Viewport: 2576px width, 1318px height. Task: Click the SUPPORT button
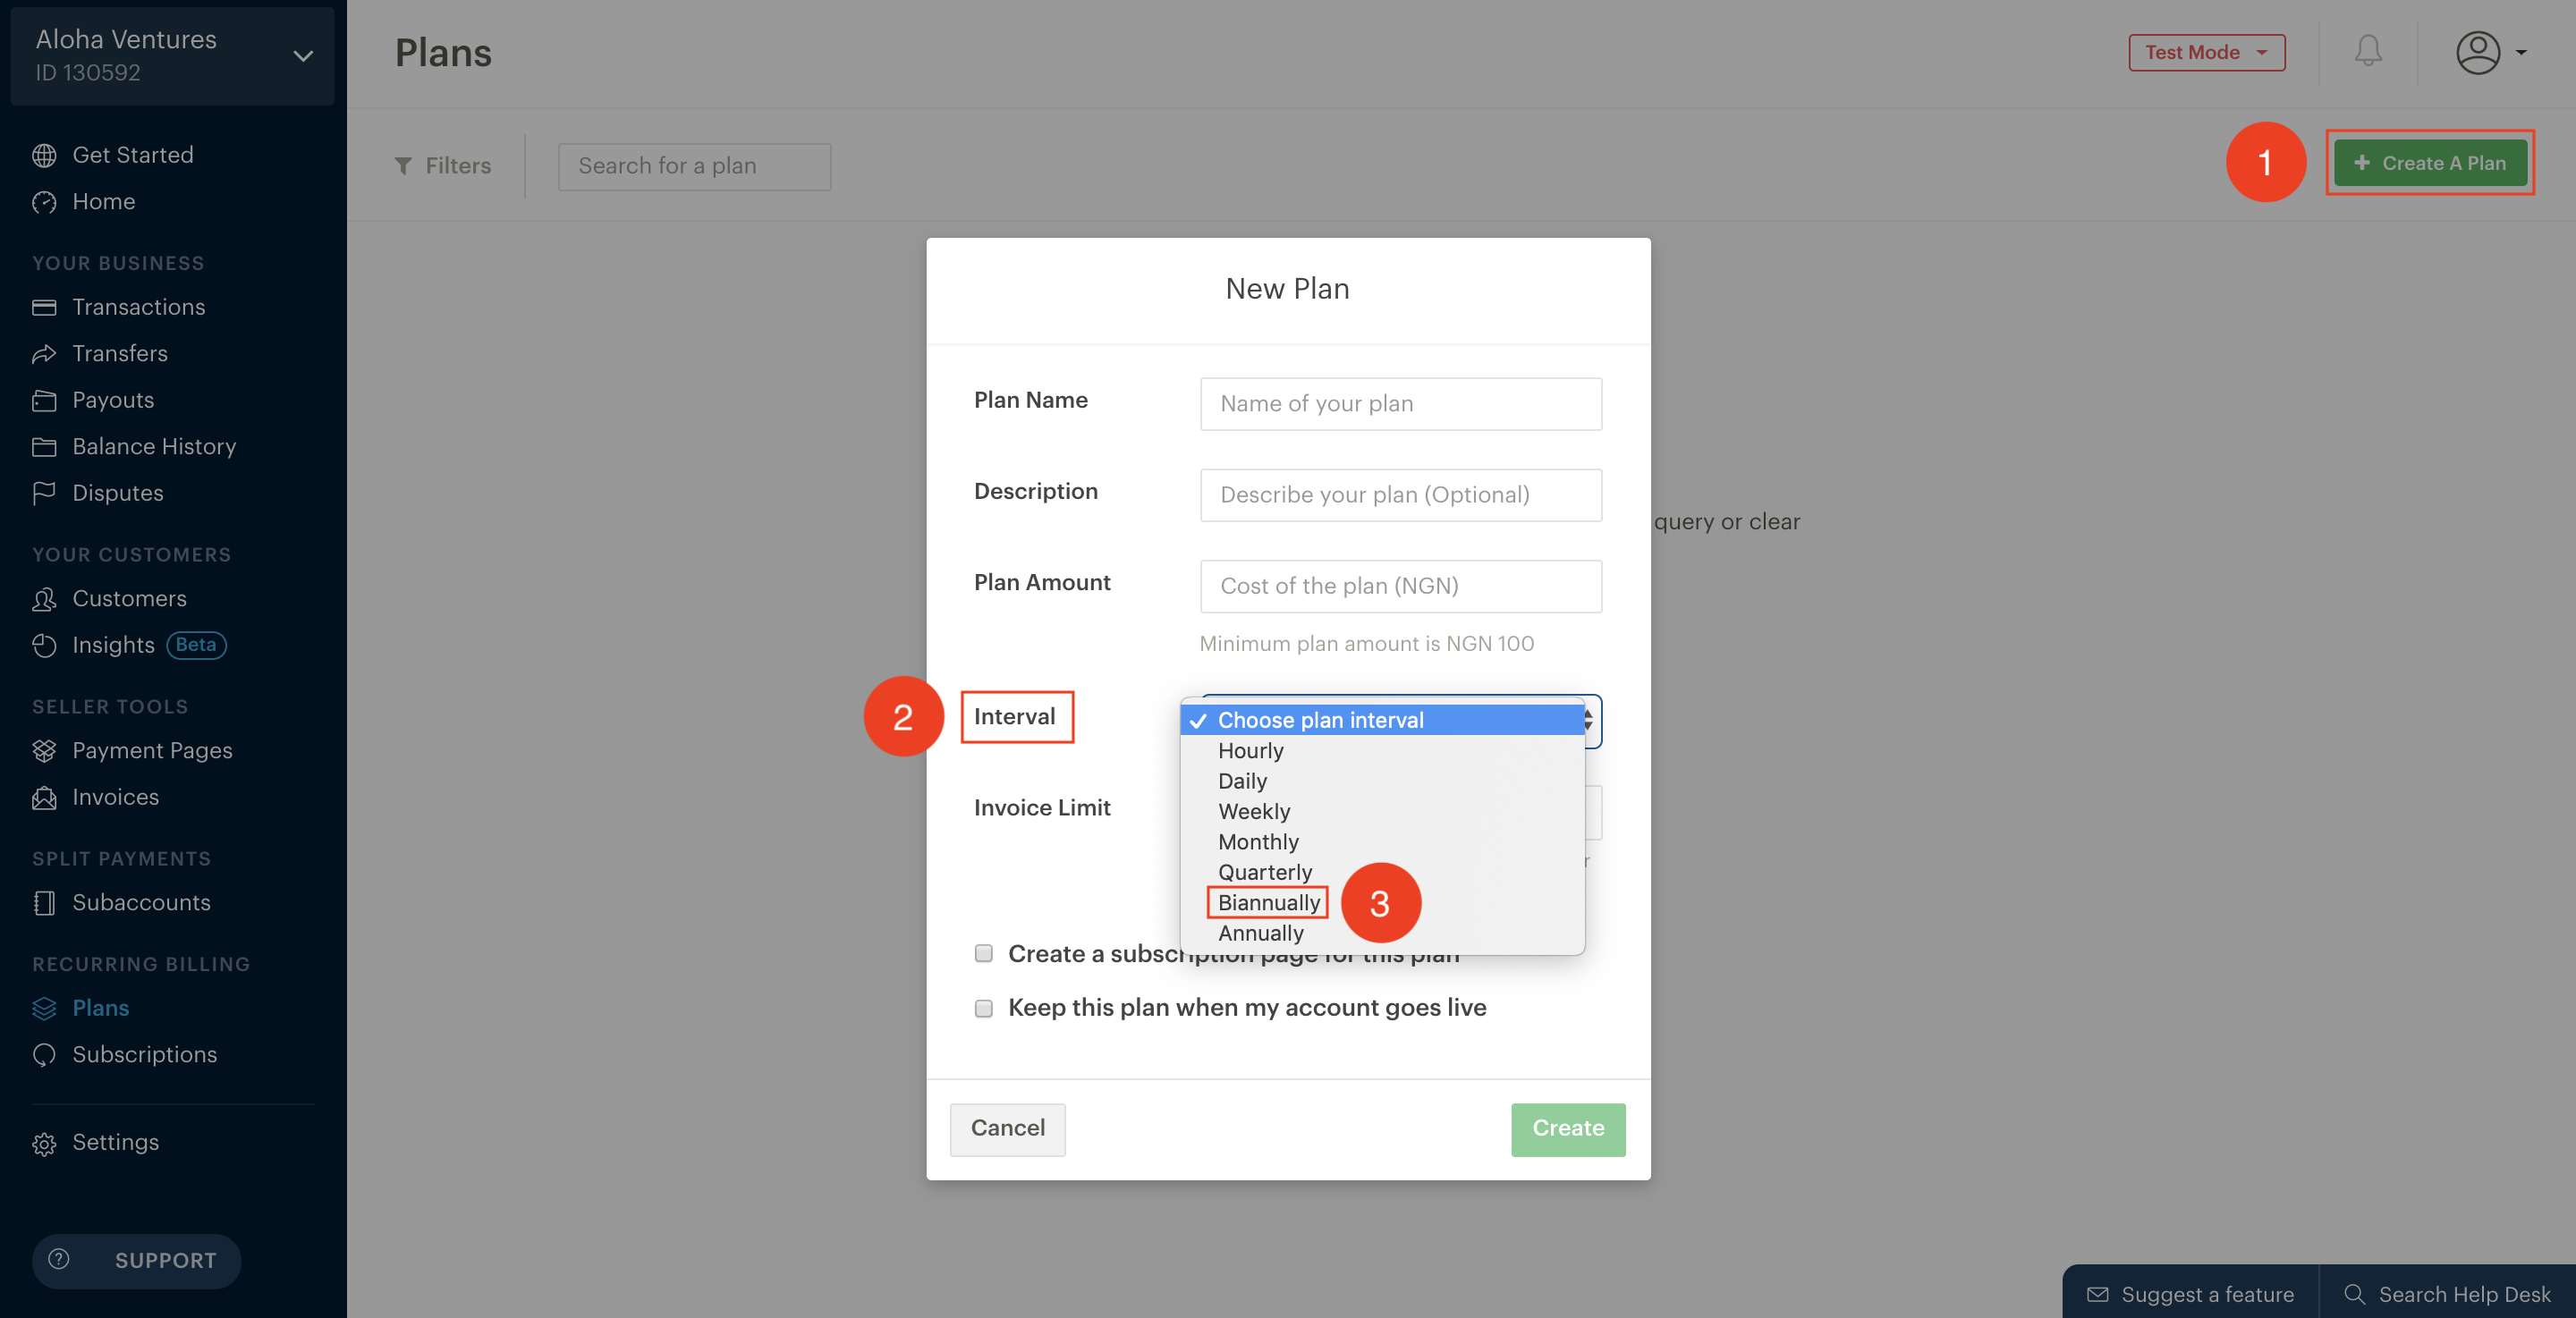click(137, 1261)
